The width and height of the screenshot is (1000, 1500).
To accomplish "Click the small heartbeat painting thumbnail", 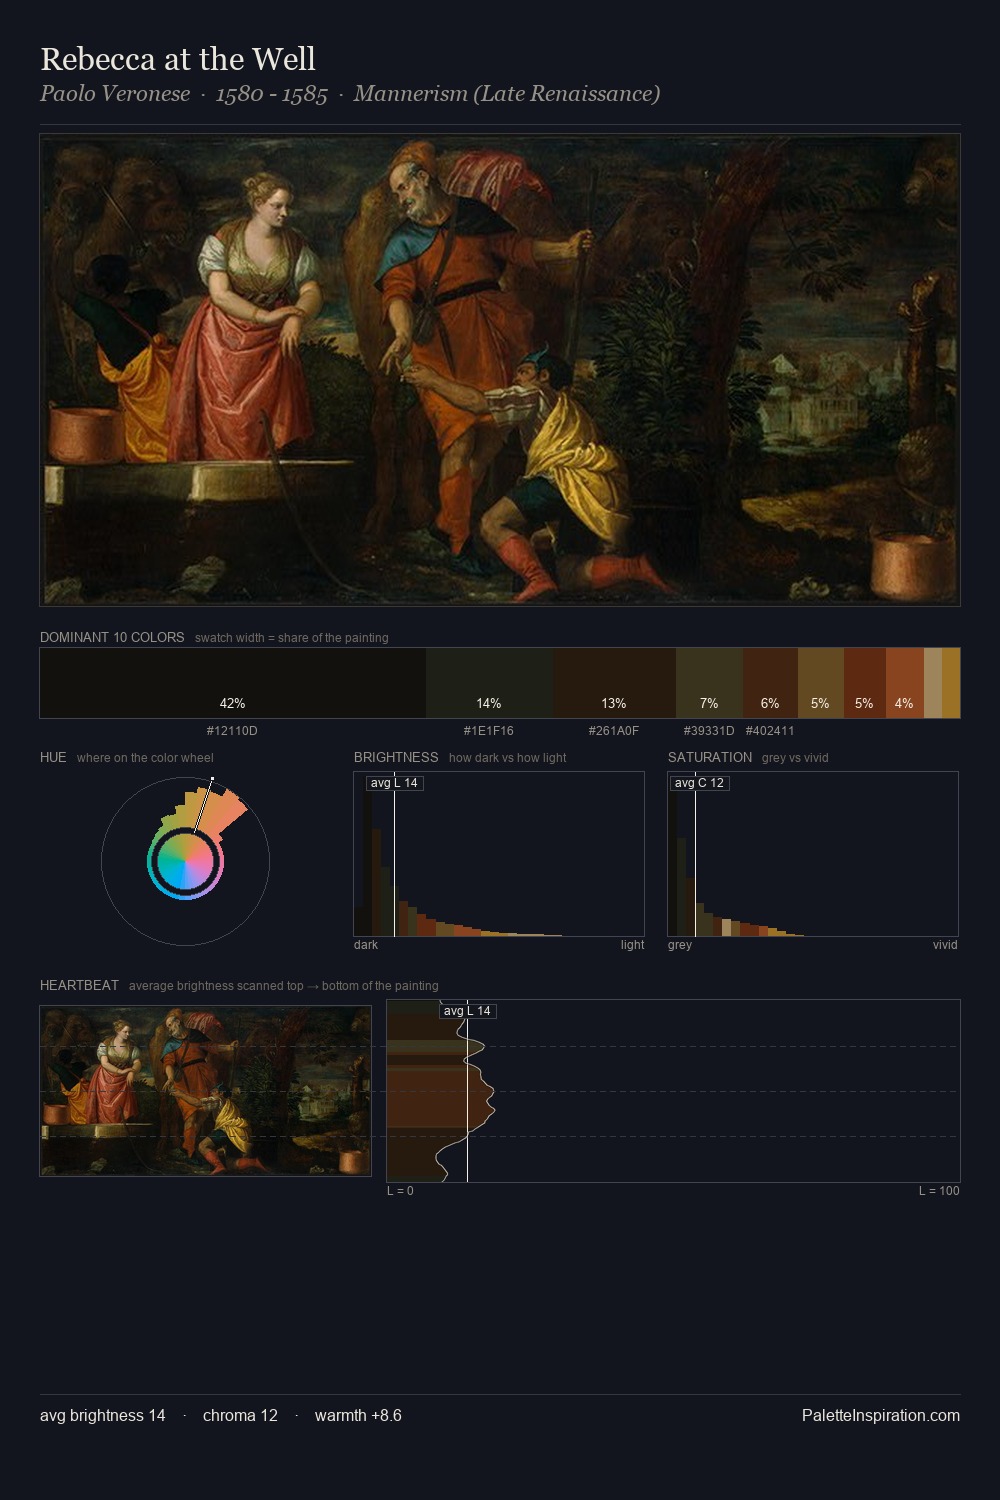I will tap(205, 1091).
